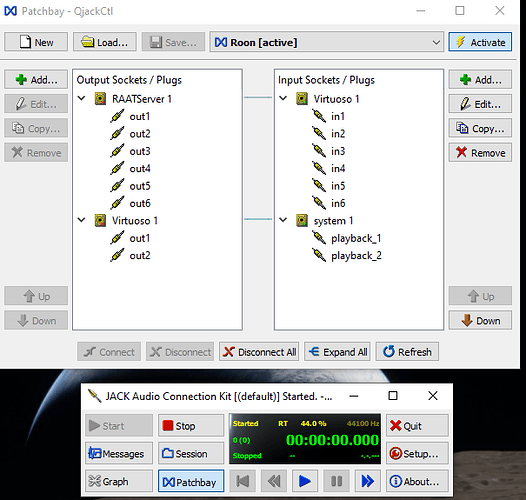The width and height of the screenshot is (526, 500).
Task: Click the QjackCtl Patchbay title bar icon
Action: 10,11
